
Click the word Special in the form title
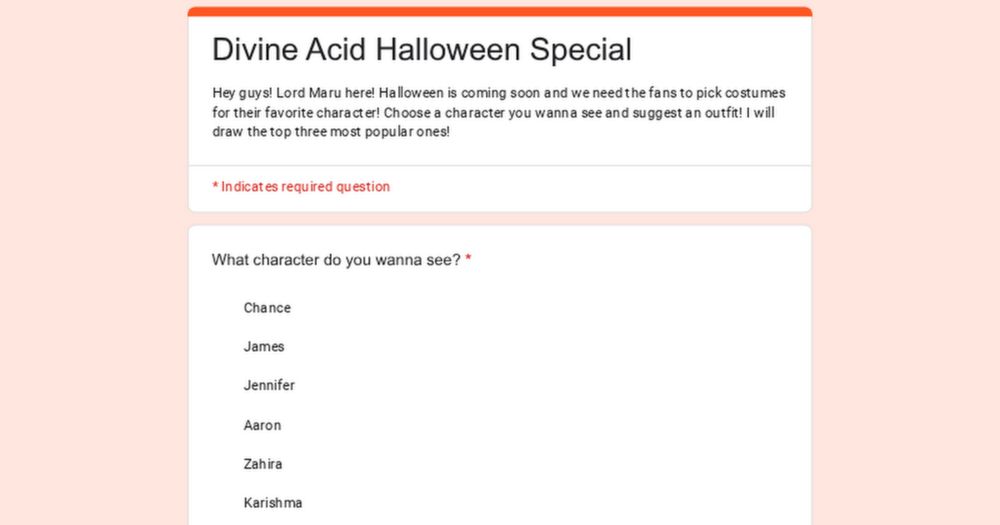[580, 50]
